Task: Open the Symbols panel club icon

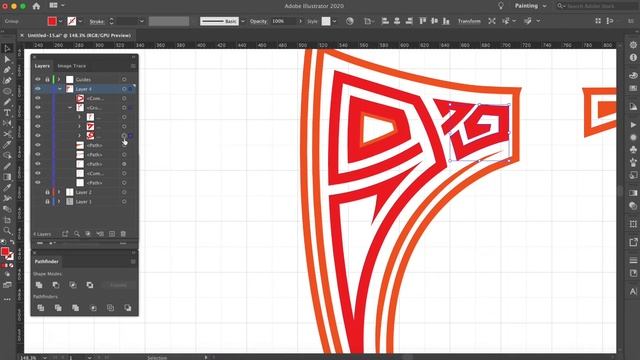Action: click(633, 150)
